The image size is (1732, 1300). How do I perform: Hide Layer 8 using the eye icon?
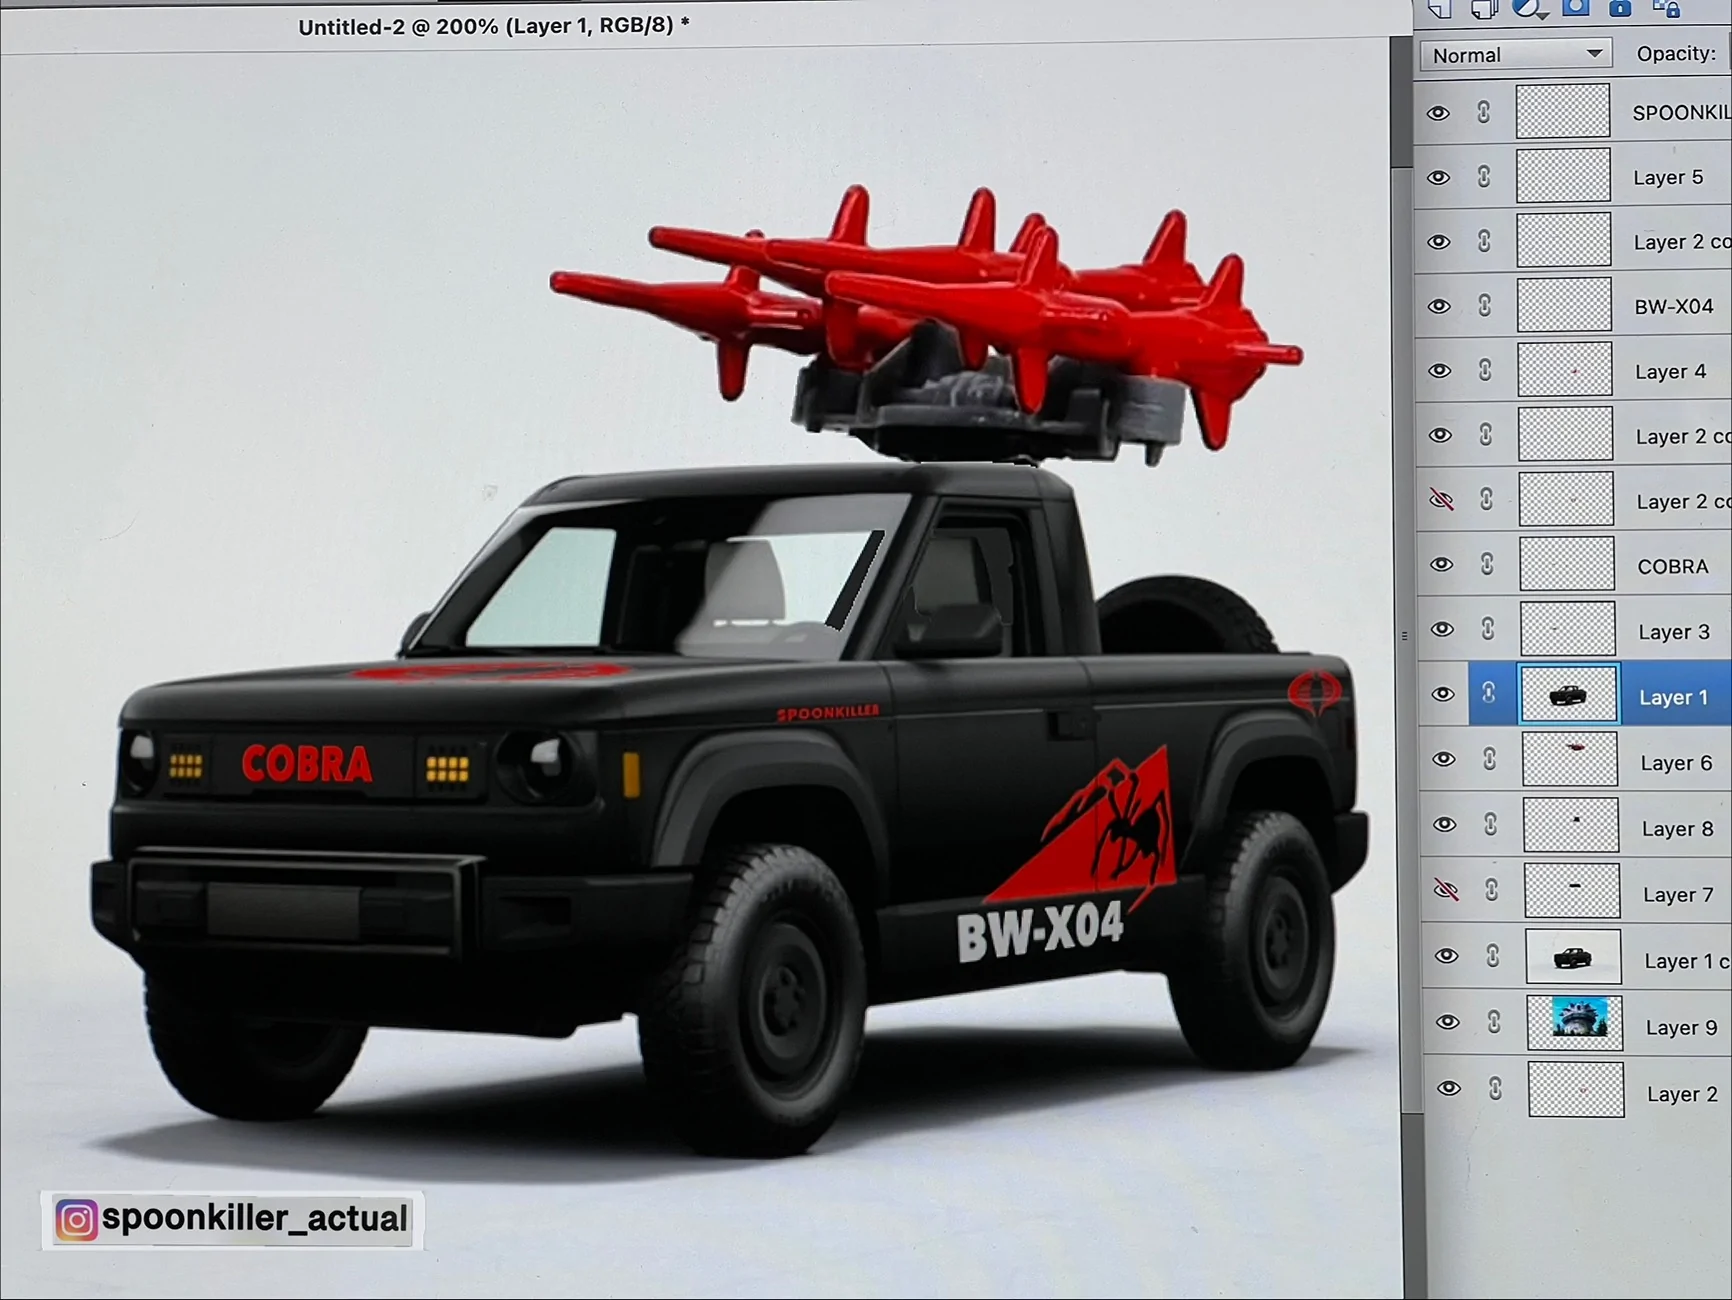tap(1445, 825)
